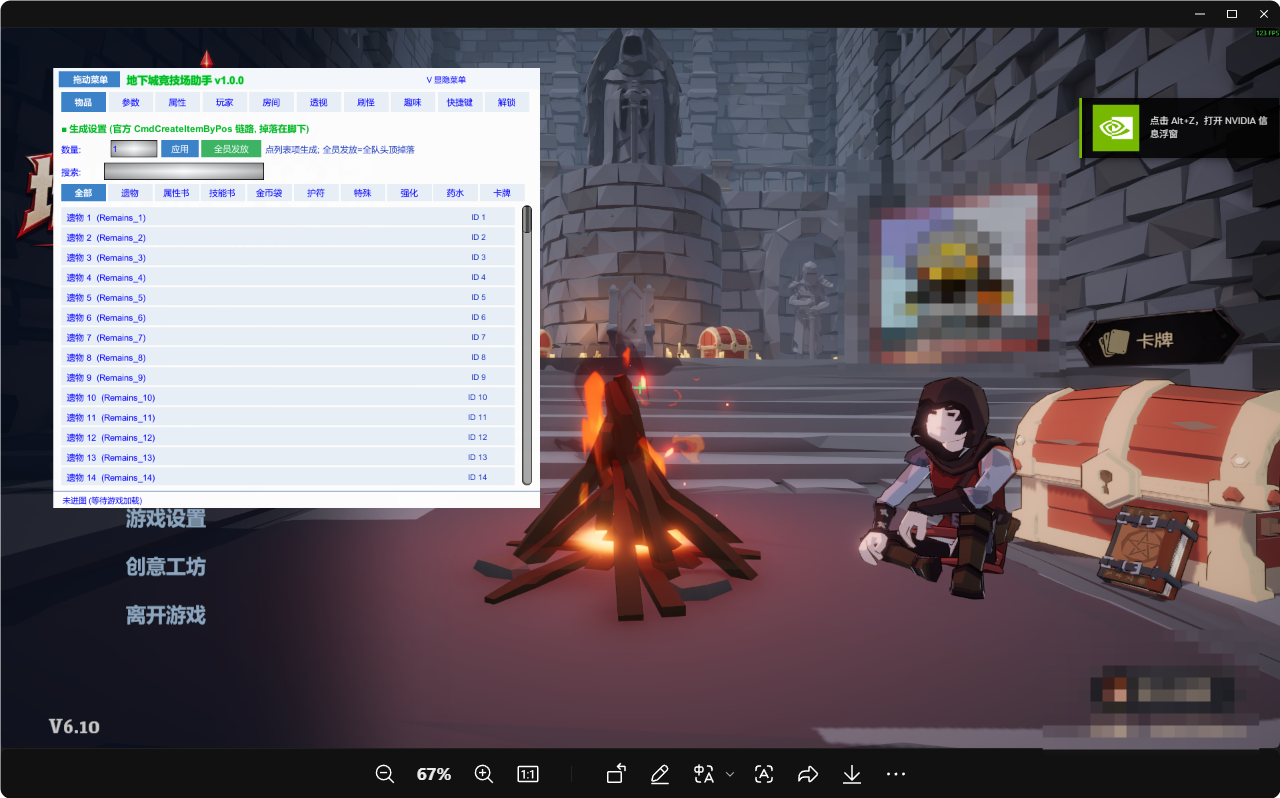
Task: Open the 趣味 tab
Action: coord(412,102)
